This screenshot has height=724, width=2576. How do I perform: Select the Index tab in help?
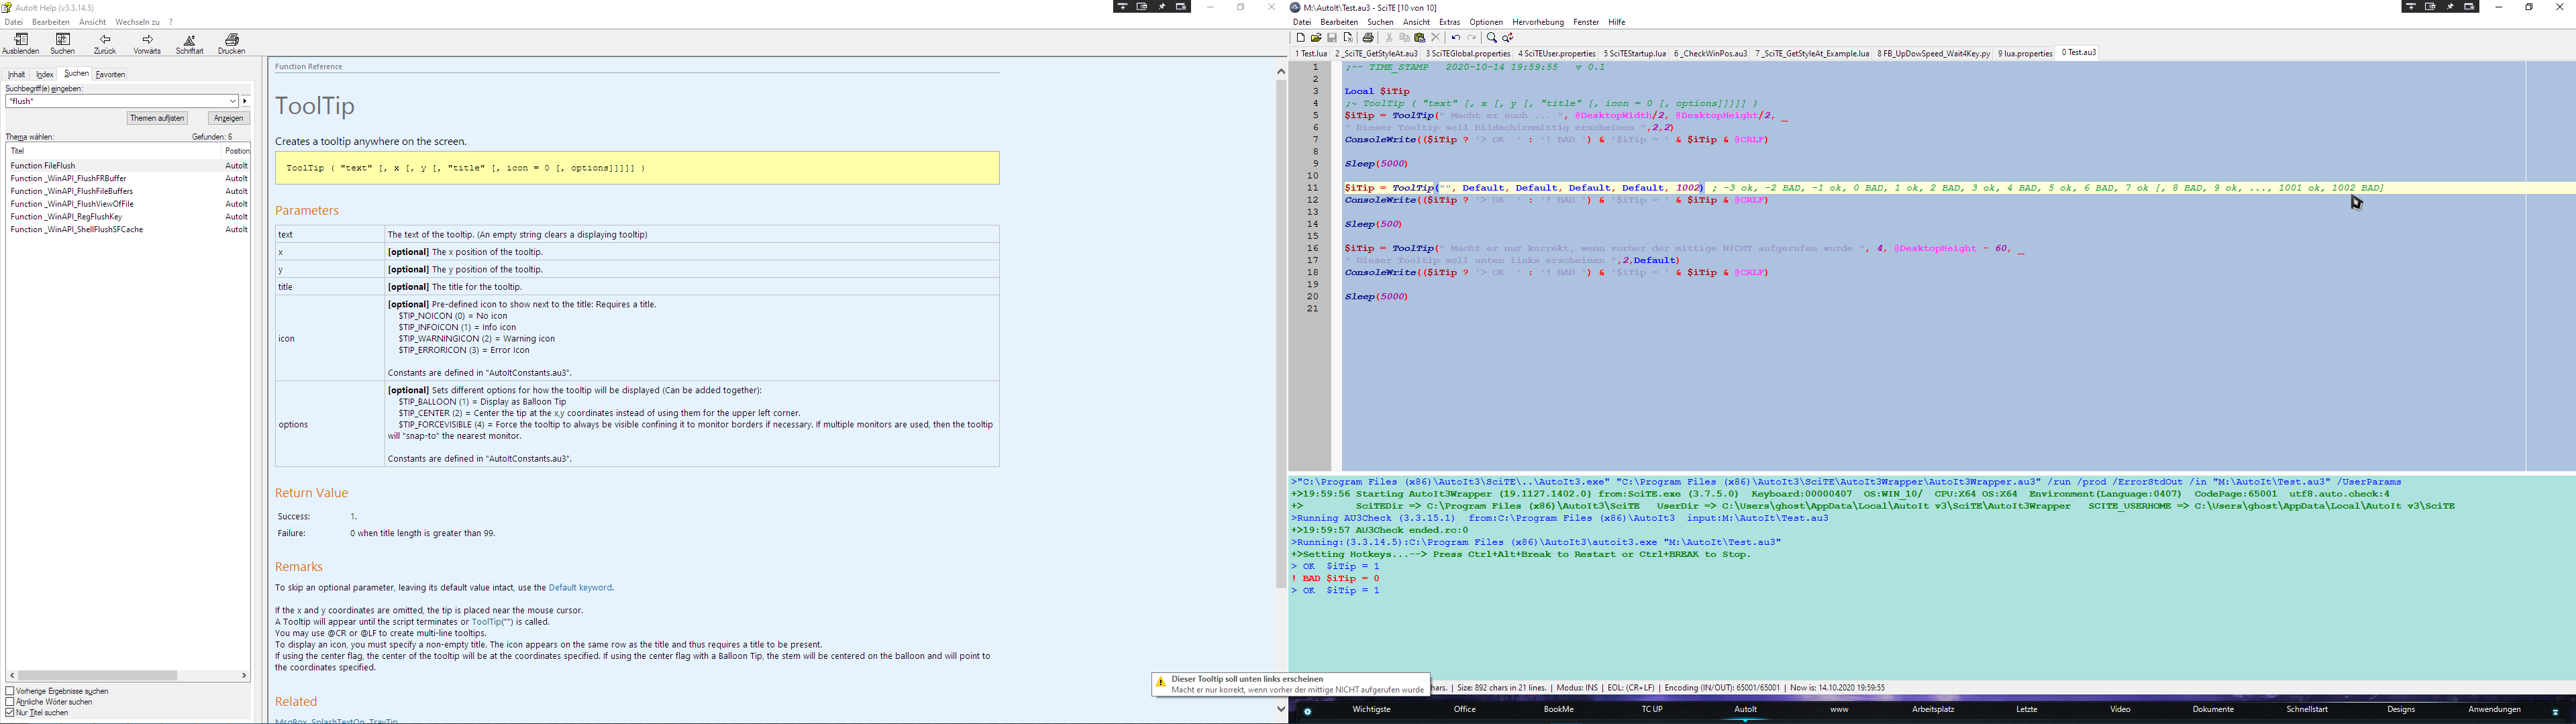pyautogui.click(x=45, y=75)
